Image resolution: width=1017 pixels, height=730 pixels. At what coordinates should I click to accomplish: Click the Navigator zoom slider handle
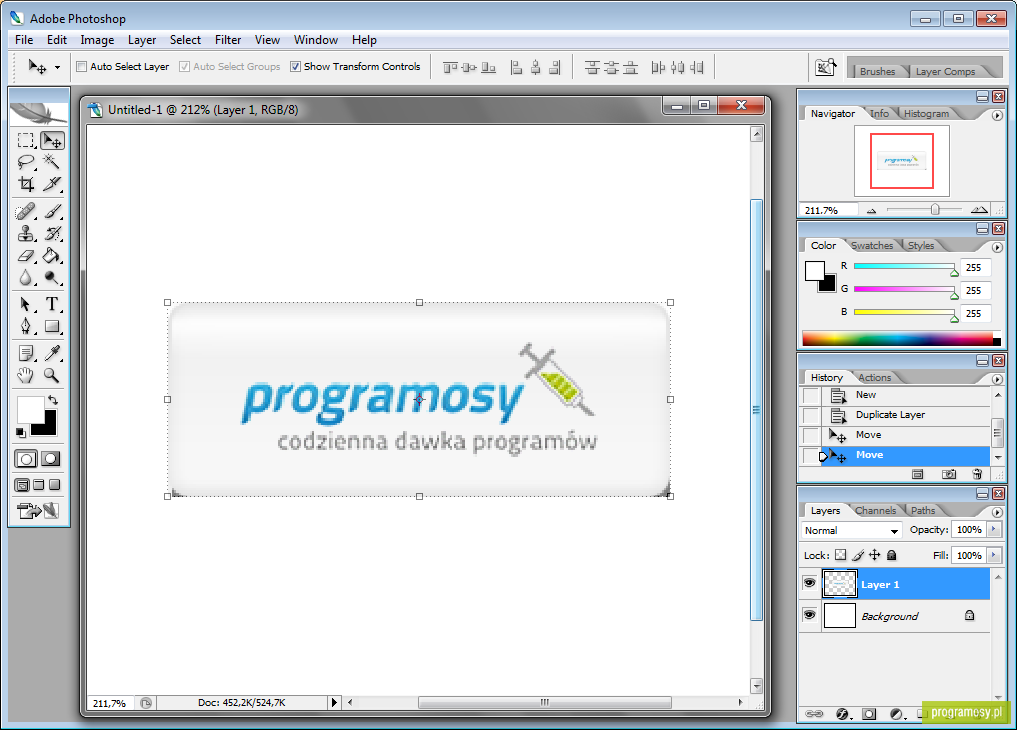tap(935, 209)
